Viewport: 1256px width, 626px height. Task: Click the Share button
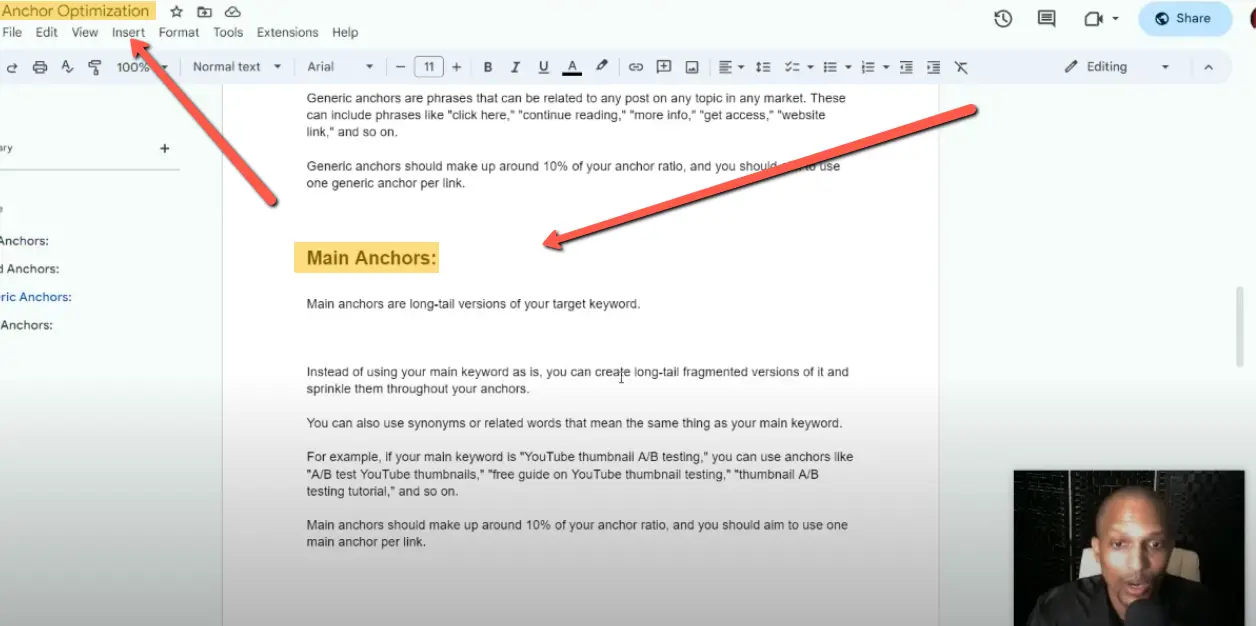pyautogui.click(x=1184, y=18)
